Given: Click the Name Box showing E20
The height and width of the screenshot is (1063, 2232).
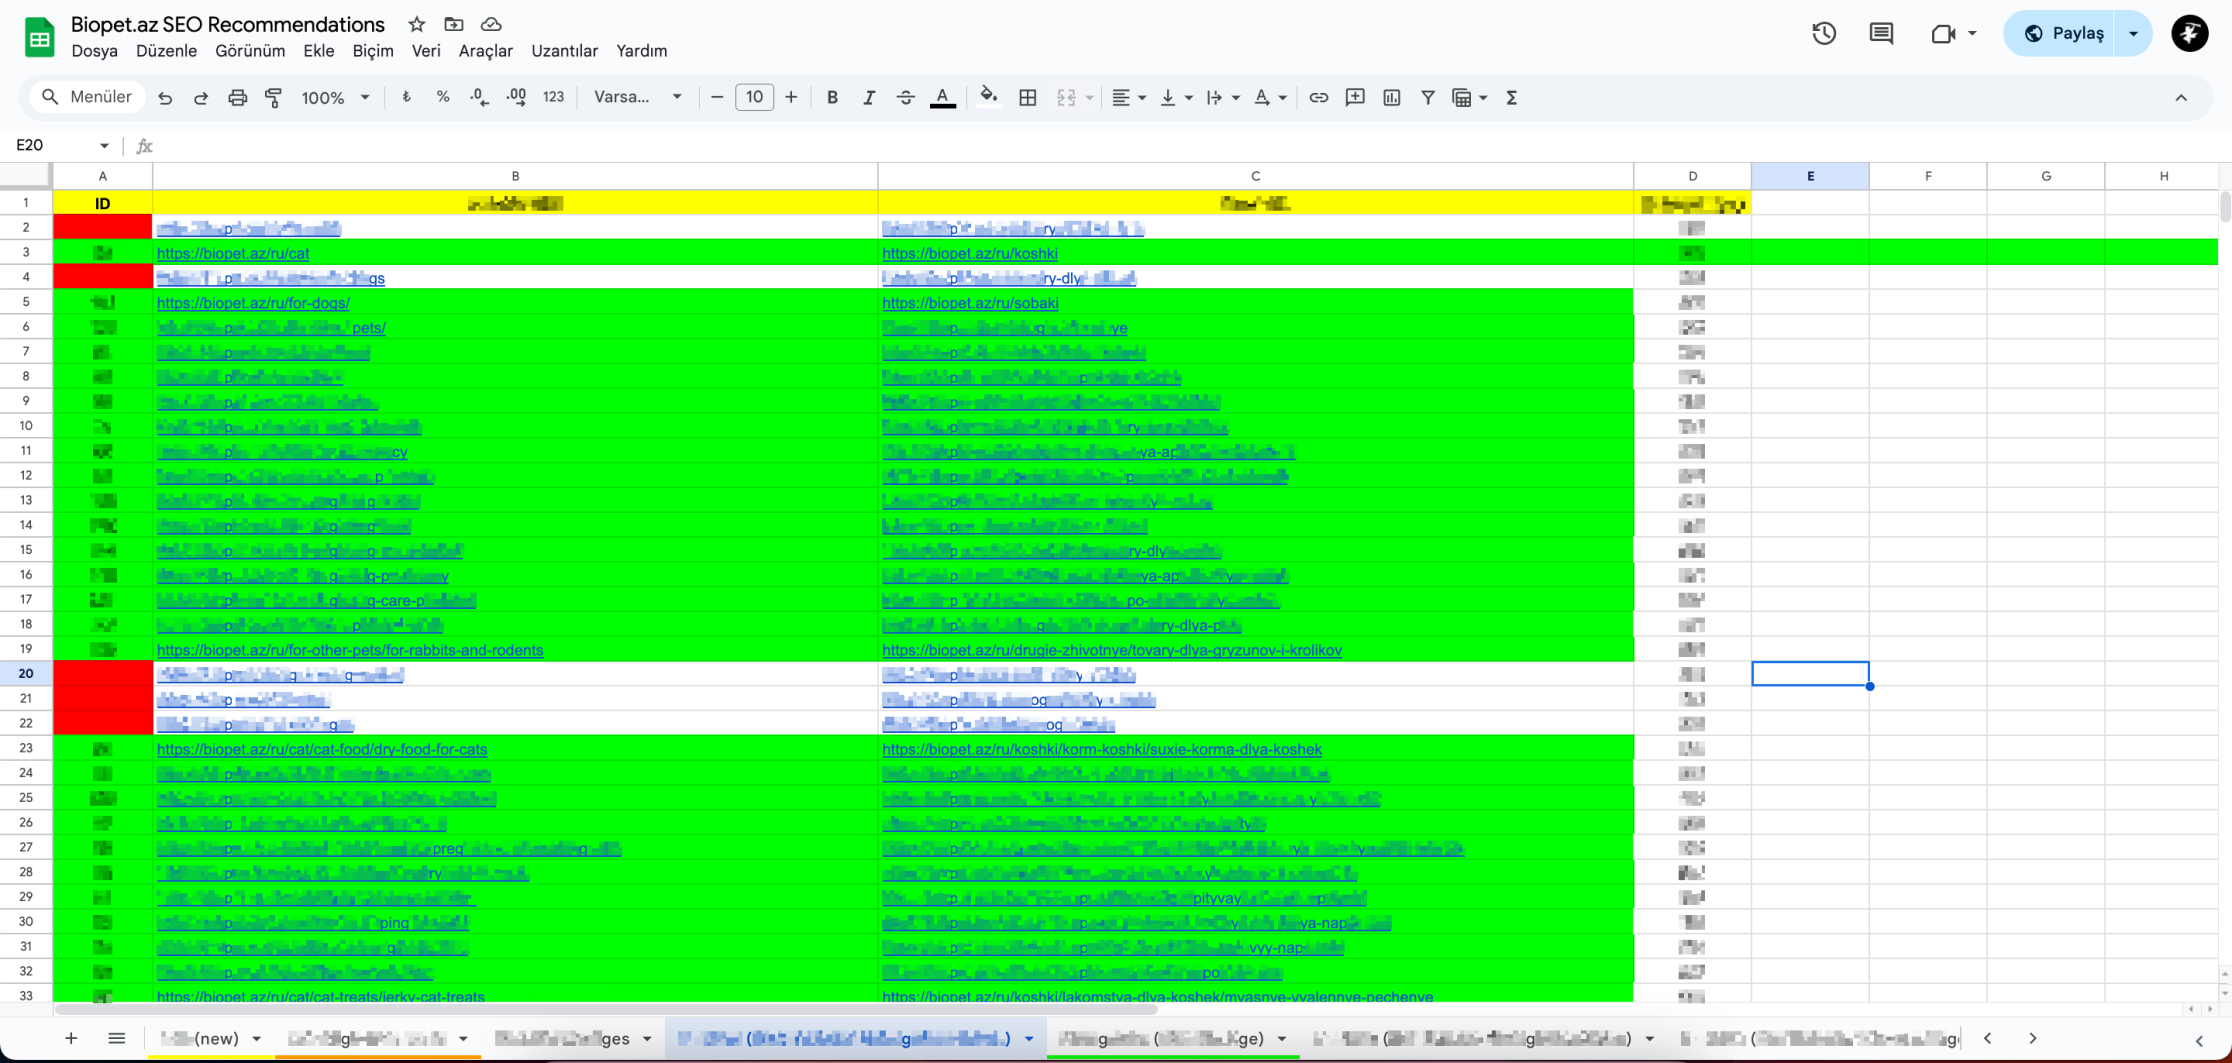Looking at the screenshot, I should (x=61, y=146).
